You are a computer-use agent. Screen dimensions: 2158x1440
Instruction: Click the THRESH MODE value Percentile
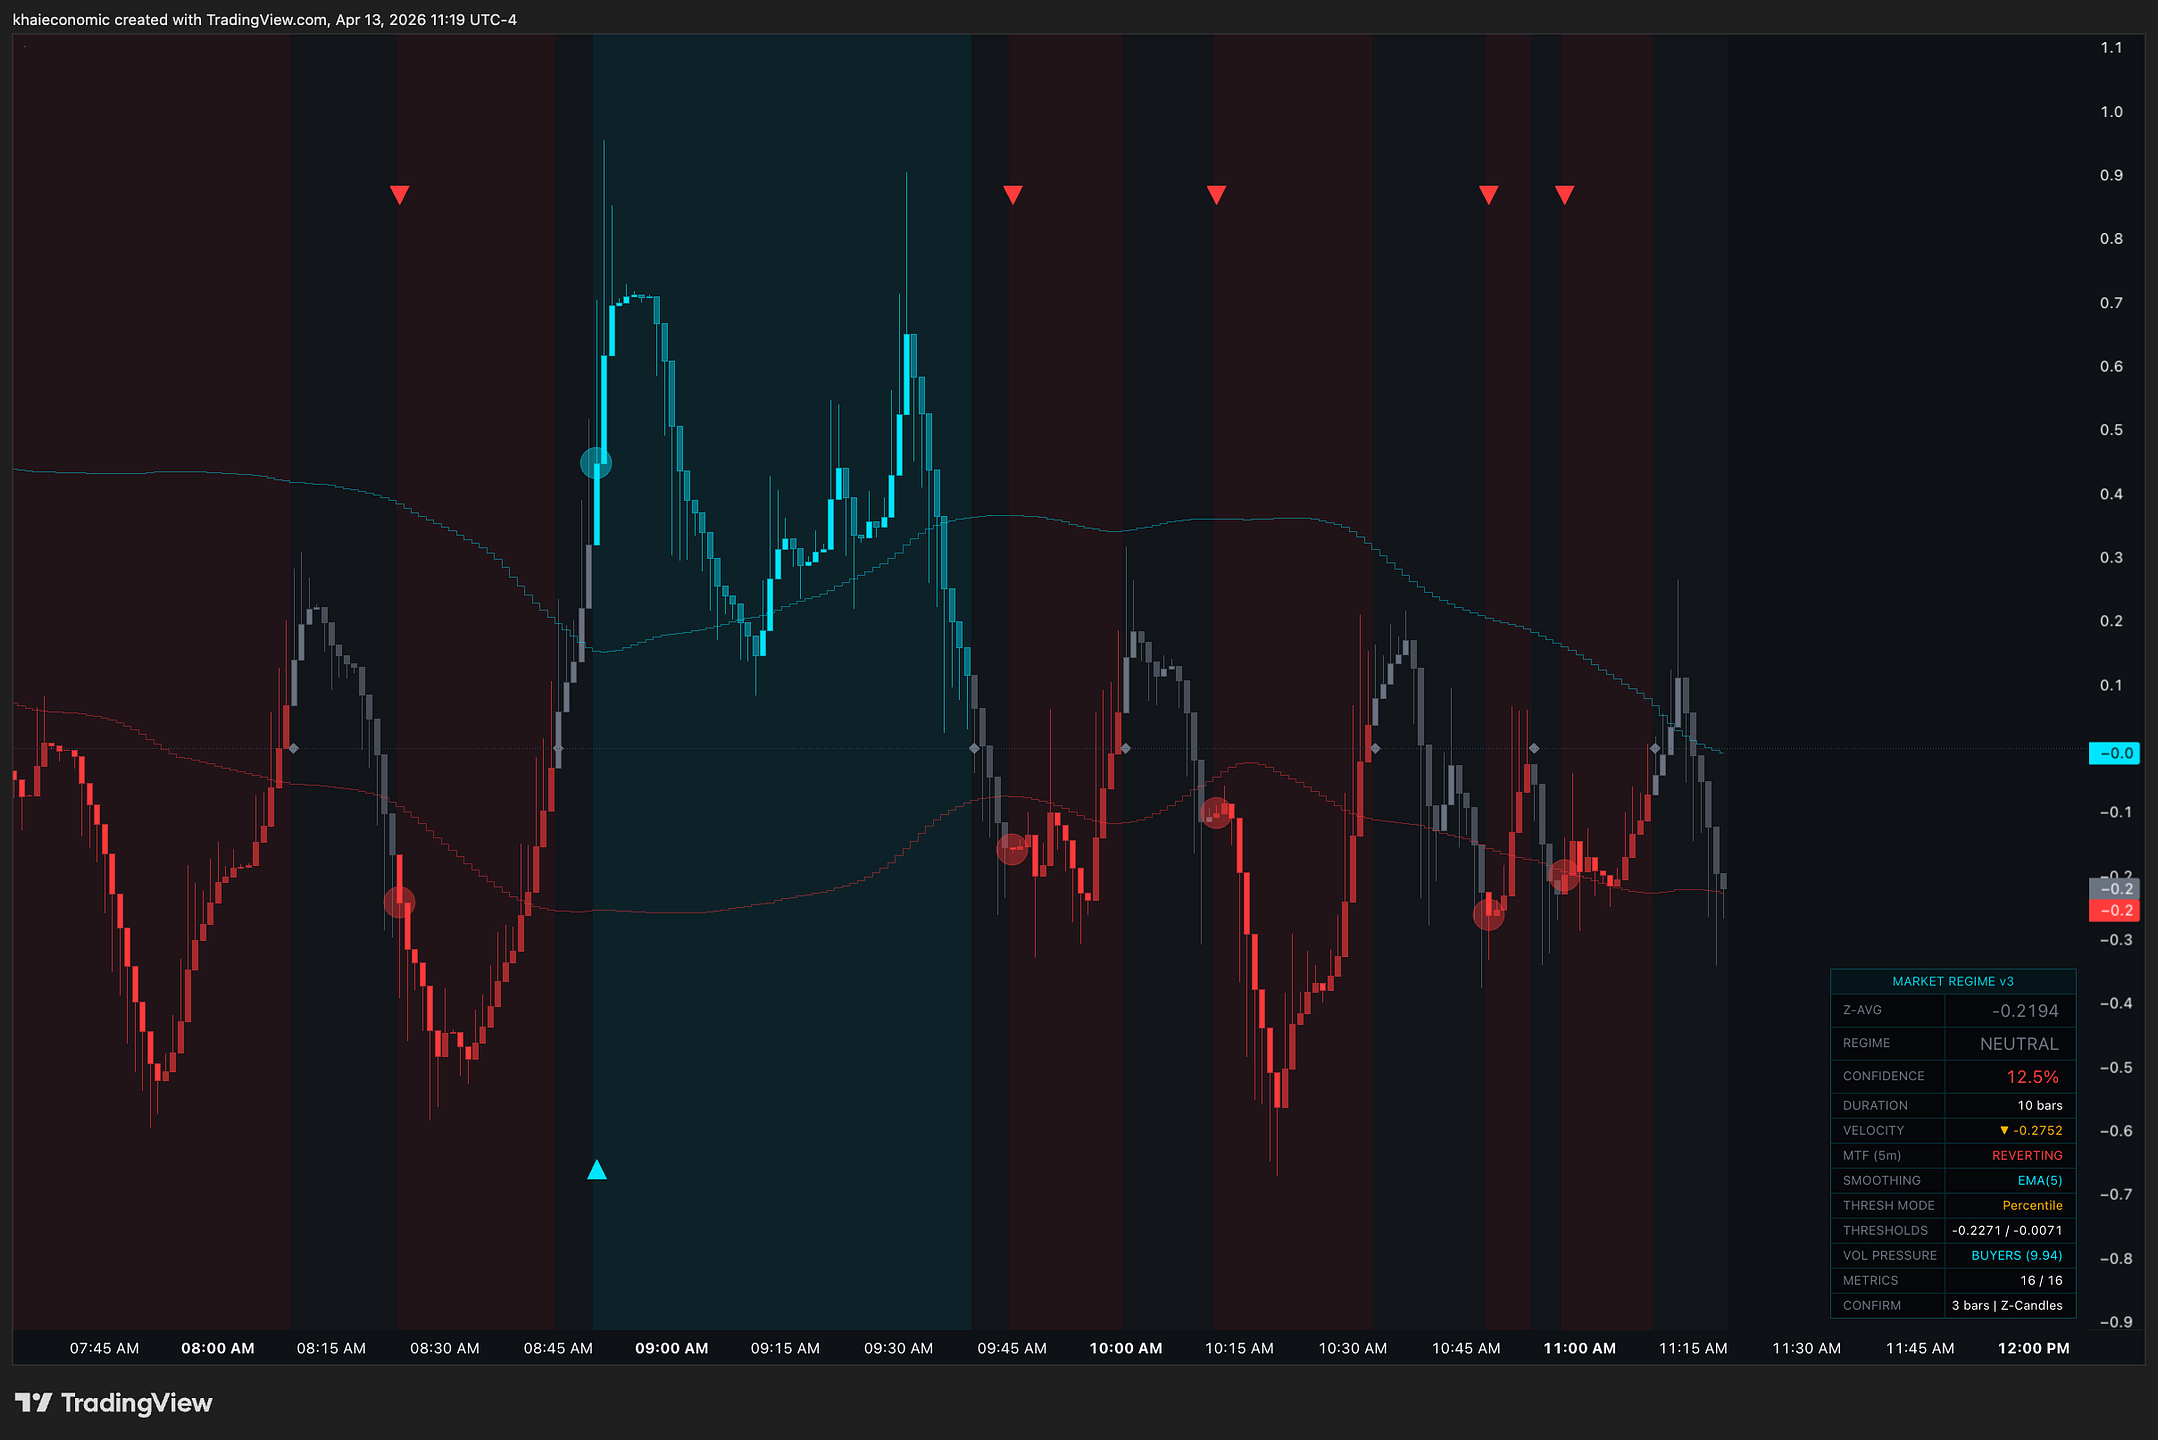(2032, 1206)
